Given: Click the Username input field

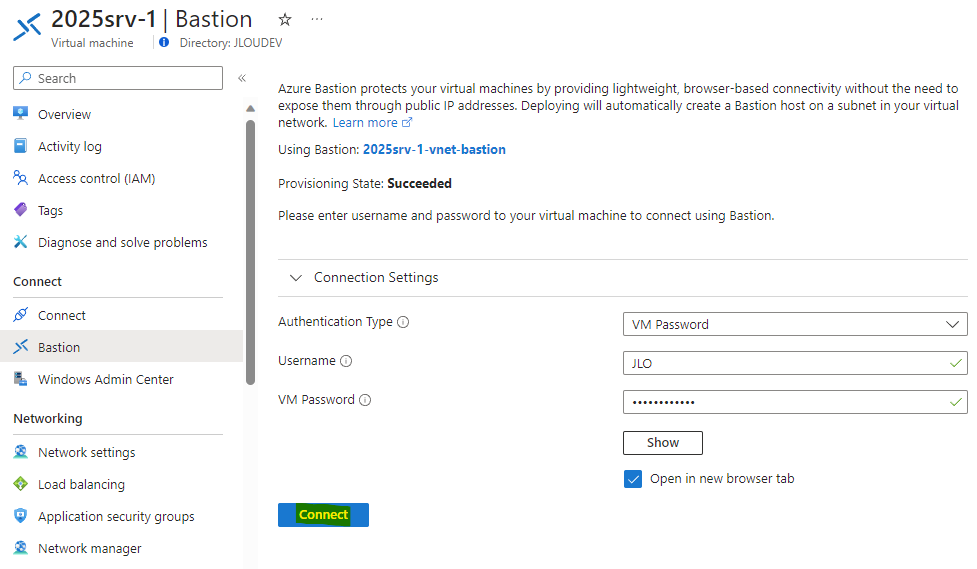Looking at the screenshot, I should tap(795, 363).
